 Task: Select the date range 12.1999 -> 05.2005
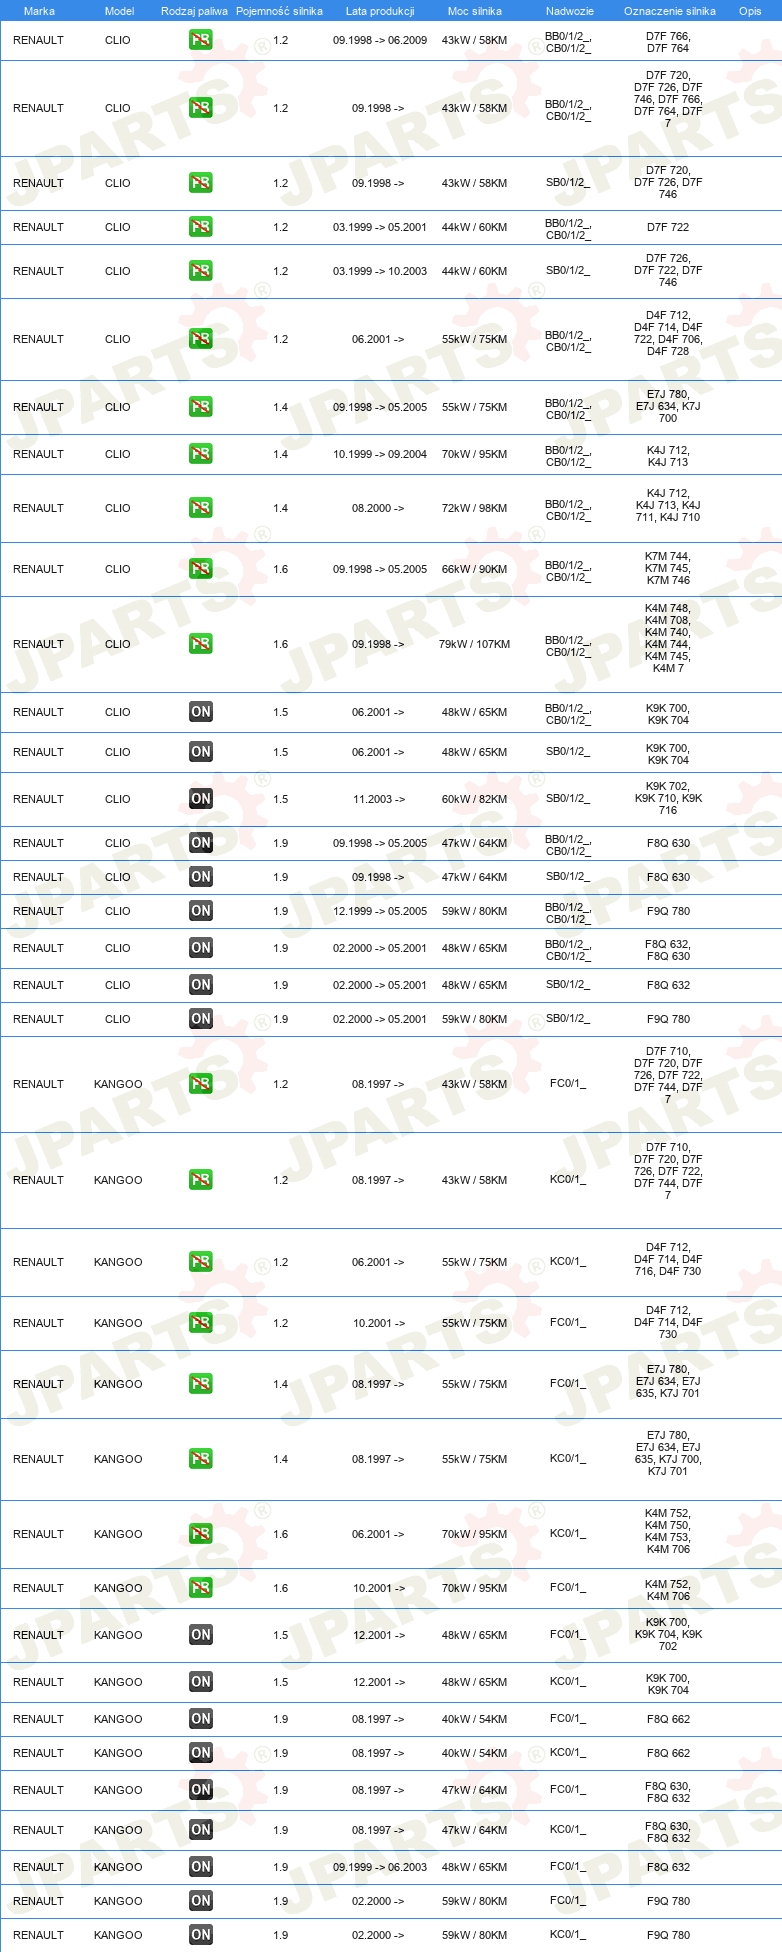tap(380, 912)
